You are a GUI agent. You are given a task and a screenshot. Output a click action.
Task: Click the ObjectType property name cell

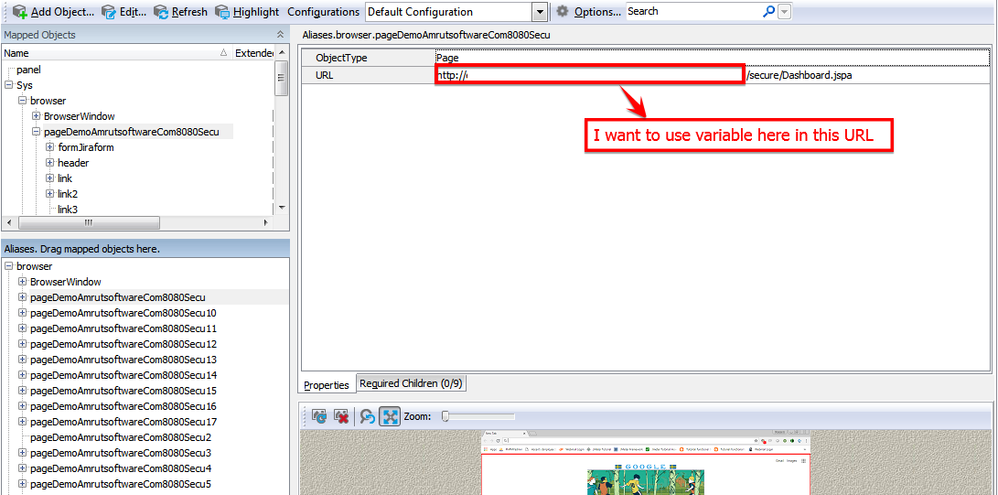click(x=369, y=58)
